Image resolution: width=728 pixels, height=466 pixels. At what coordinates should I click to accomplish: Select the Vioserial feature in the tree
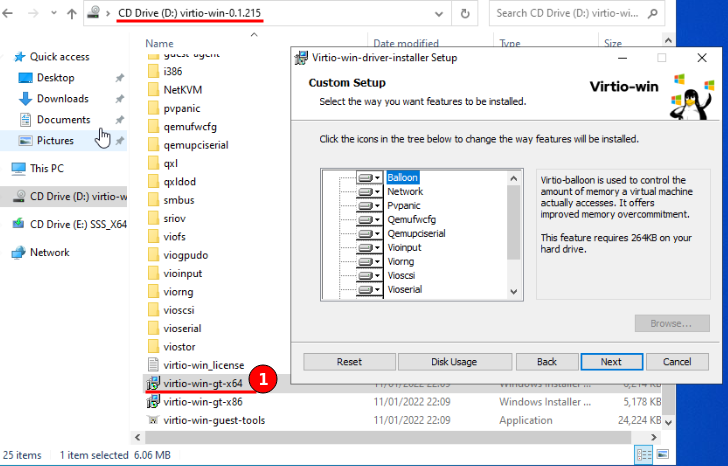pyautogui.click(x=404, y=289)
